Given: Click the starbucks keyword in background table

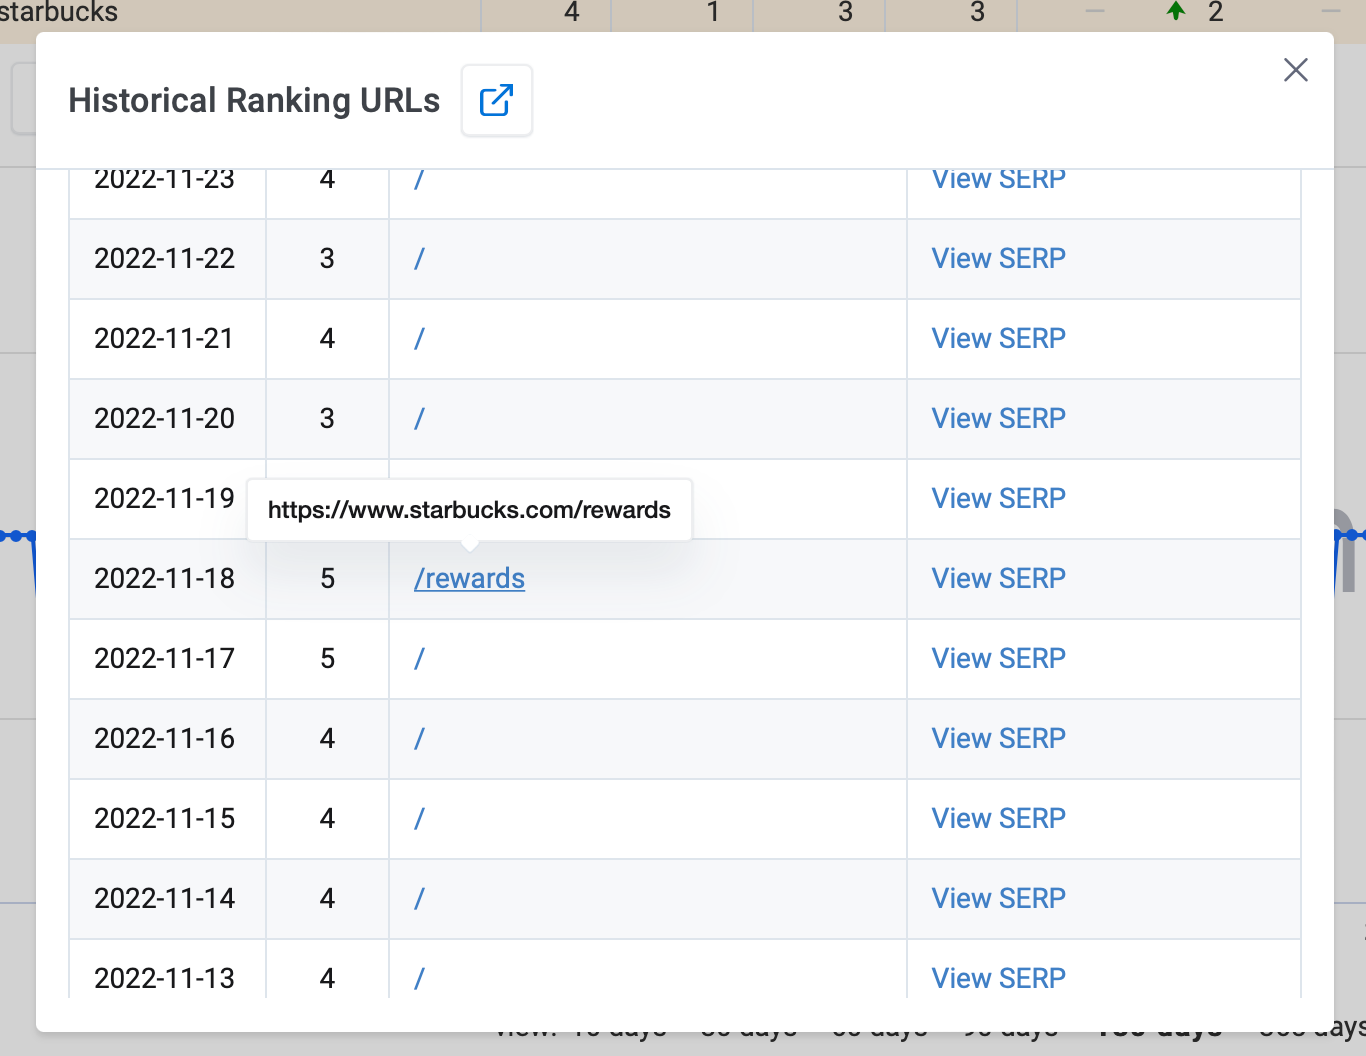Looking at the screenshot, I should pyautogui.click(x=58, y=12).
